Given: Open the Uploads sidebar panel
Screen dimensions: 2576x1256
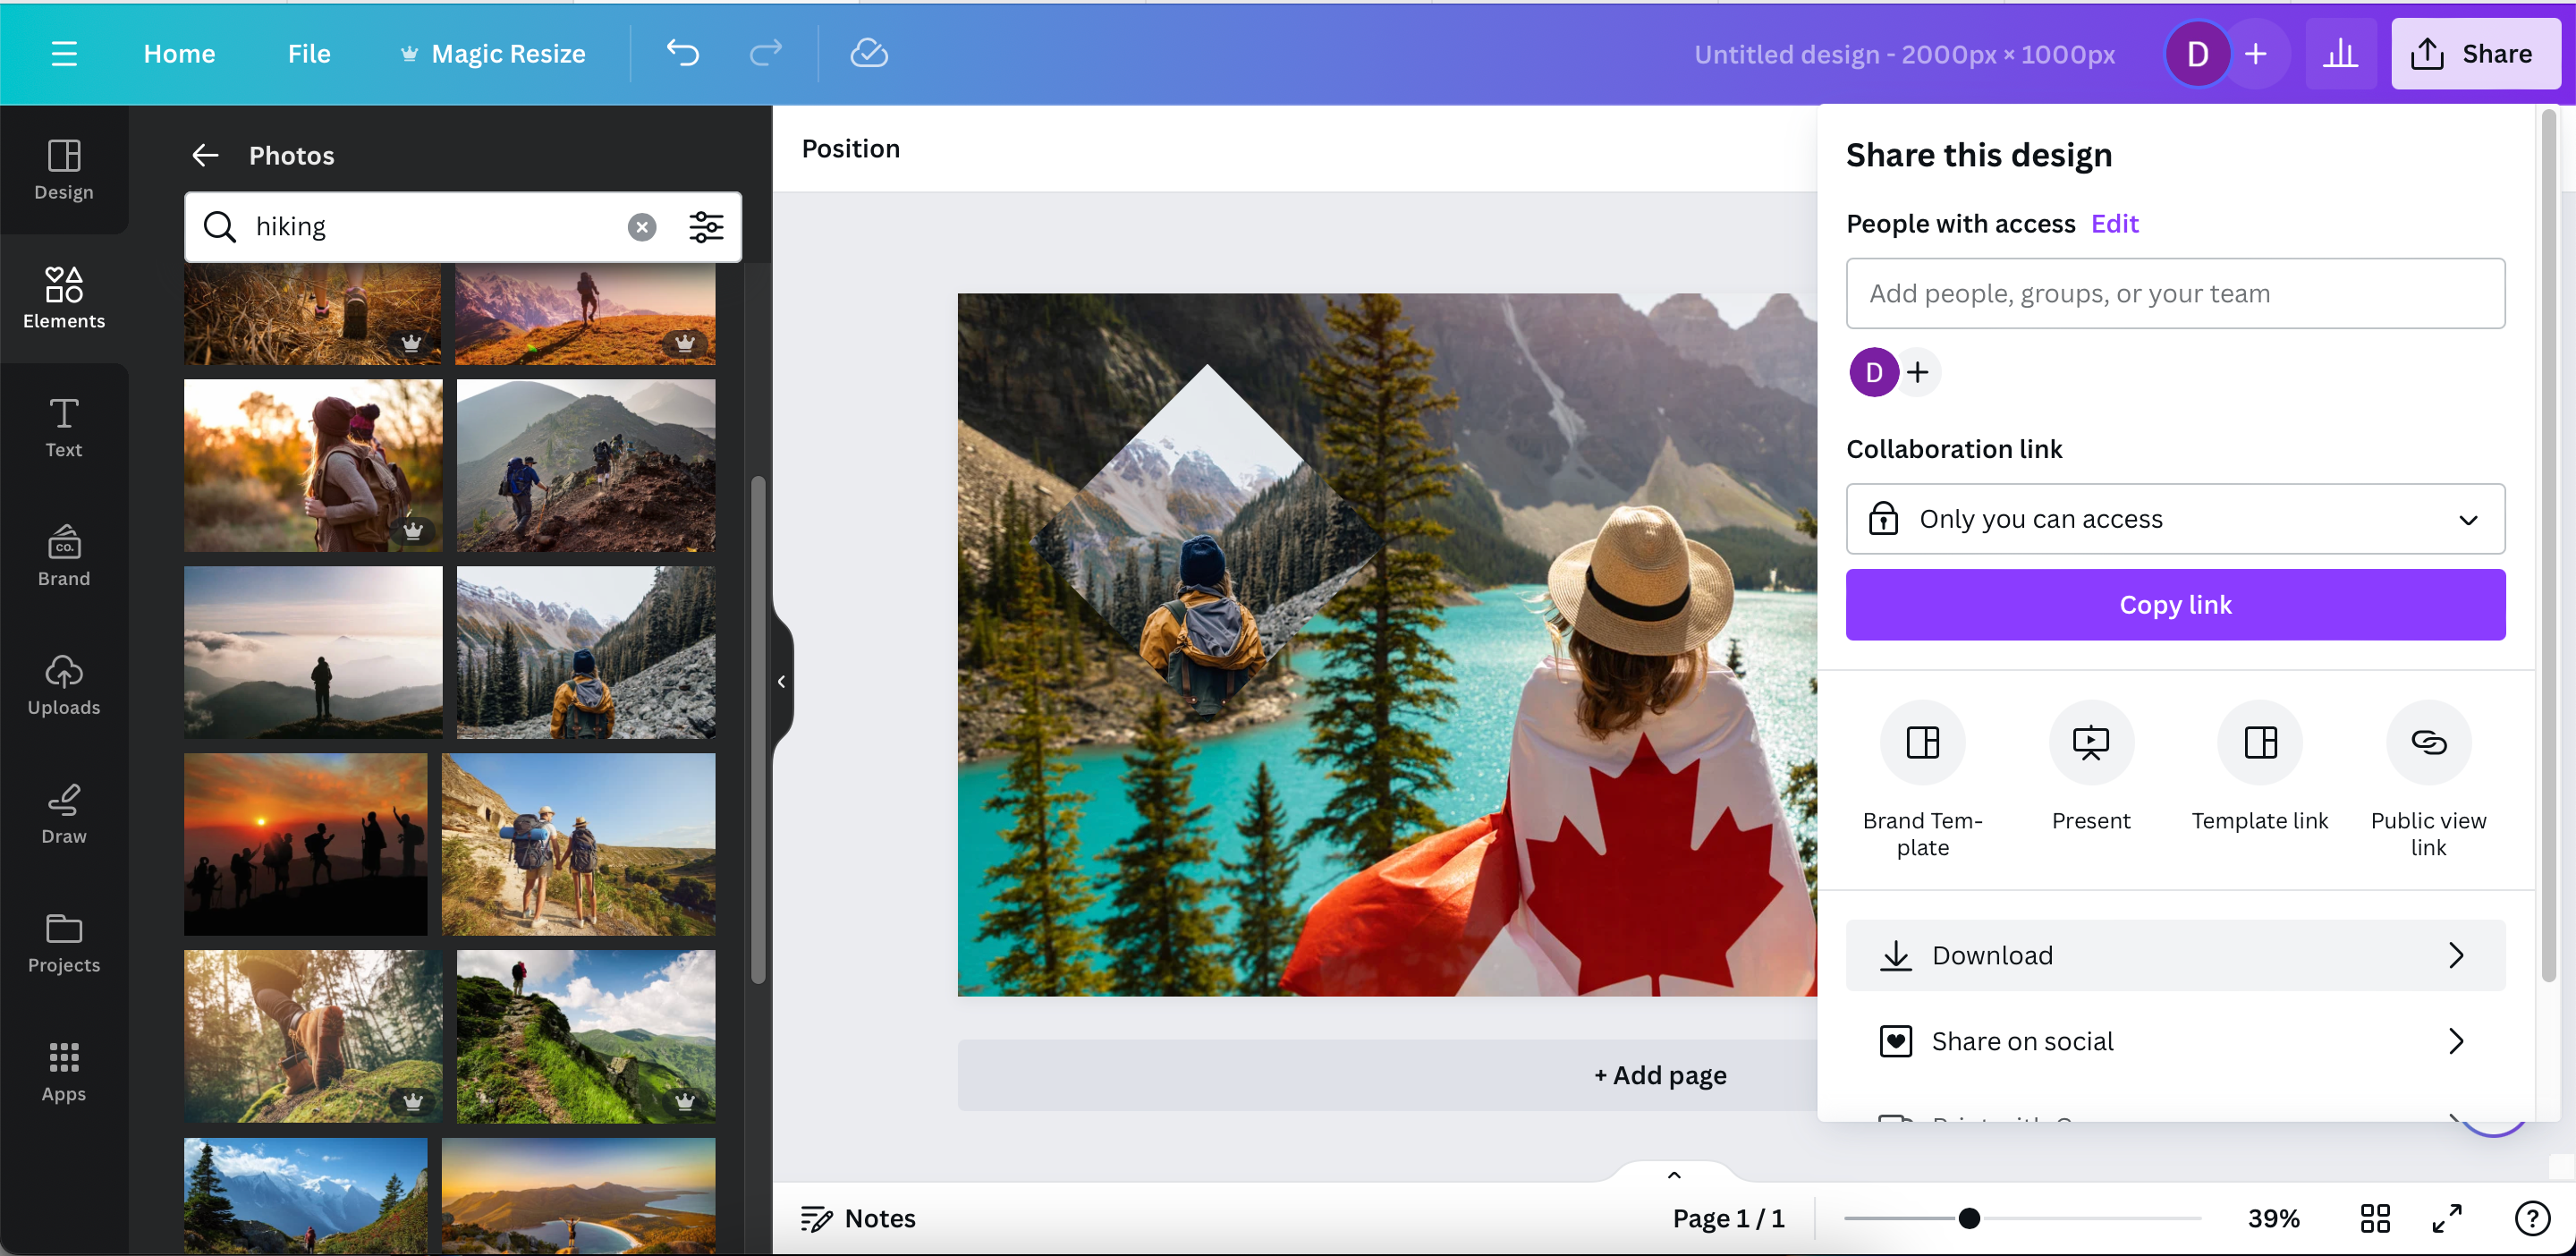Looking at the screenshot, I should pos(64,685).
